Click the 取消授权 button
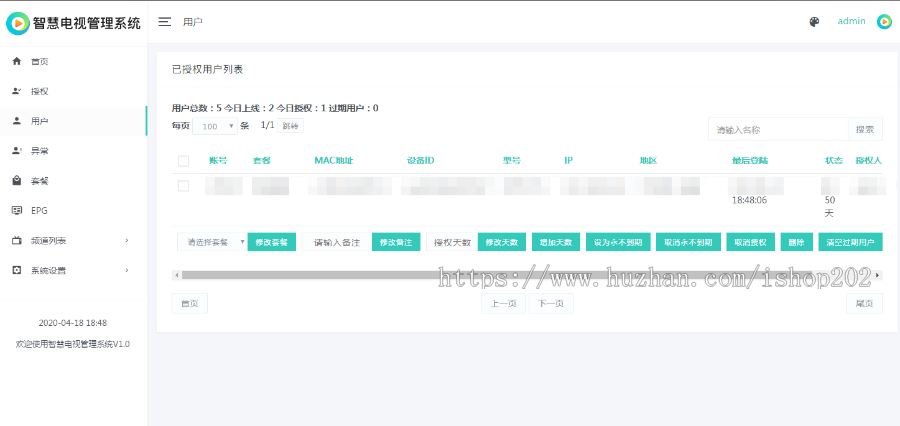This screenshot has height=426, width=900. (x=750, y=242)
